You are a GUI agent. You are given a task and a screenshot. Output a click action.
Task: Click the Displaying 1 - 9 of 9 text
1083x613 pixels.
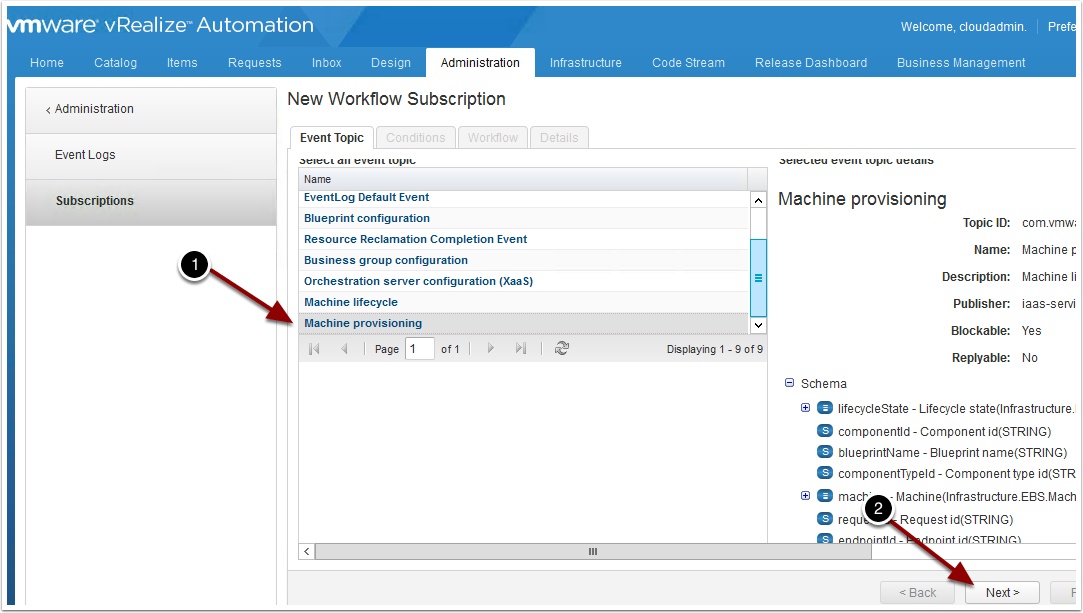click(x=715, y=349)
